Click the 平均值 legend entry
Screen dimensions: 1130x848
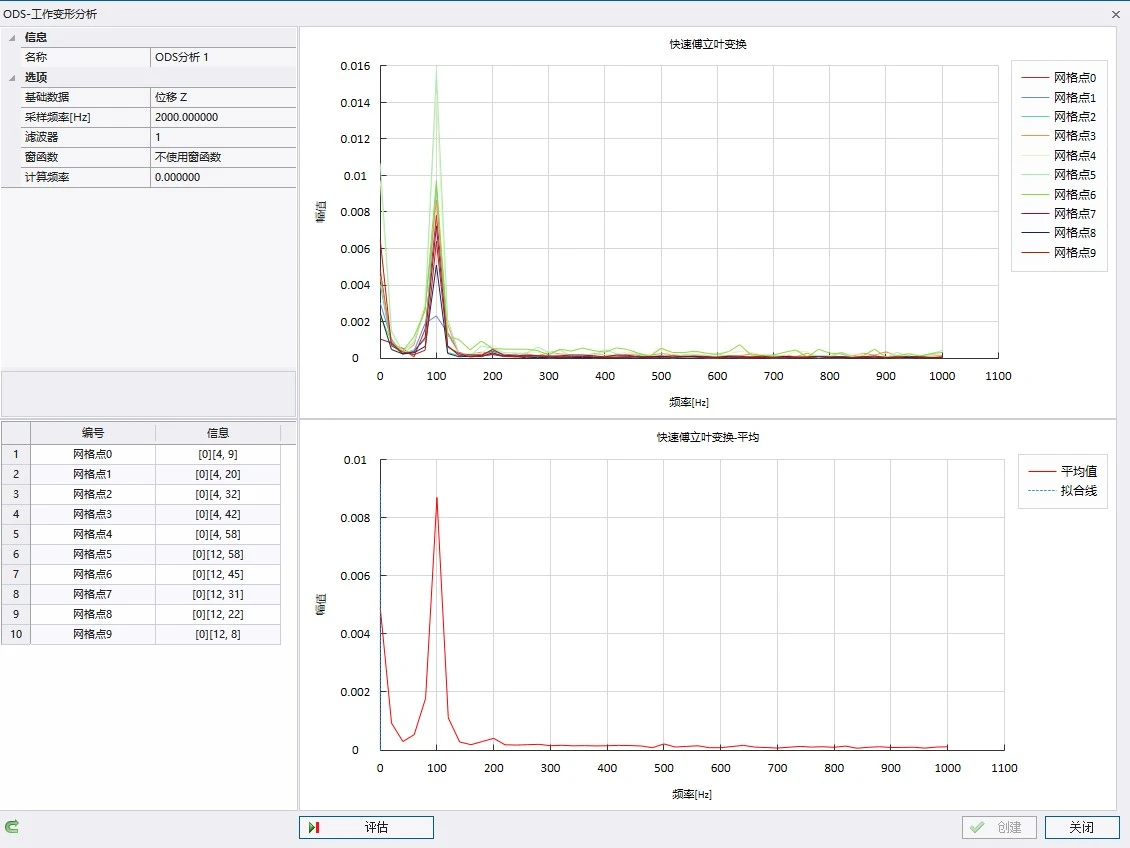tap(1078, 471)
